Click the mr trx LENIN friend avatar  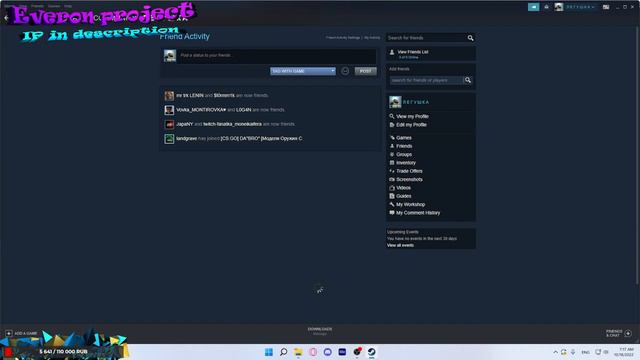point(169,96)
